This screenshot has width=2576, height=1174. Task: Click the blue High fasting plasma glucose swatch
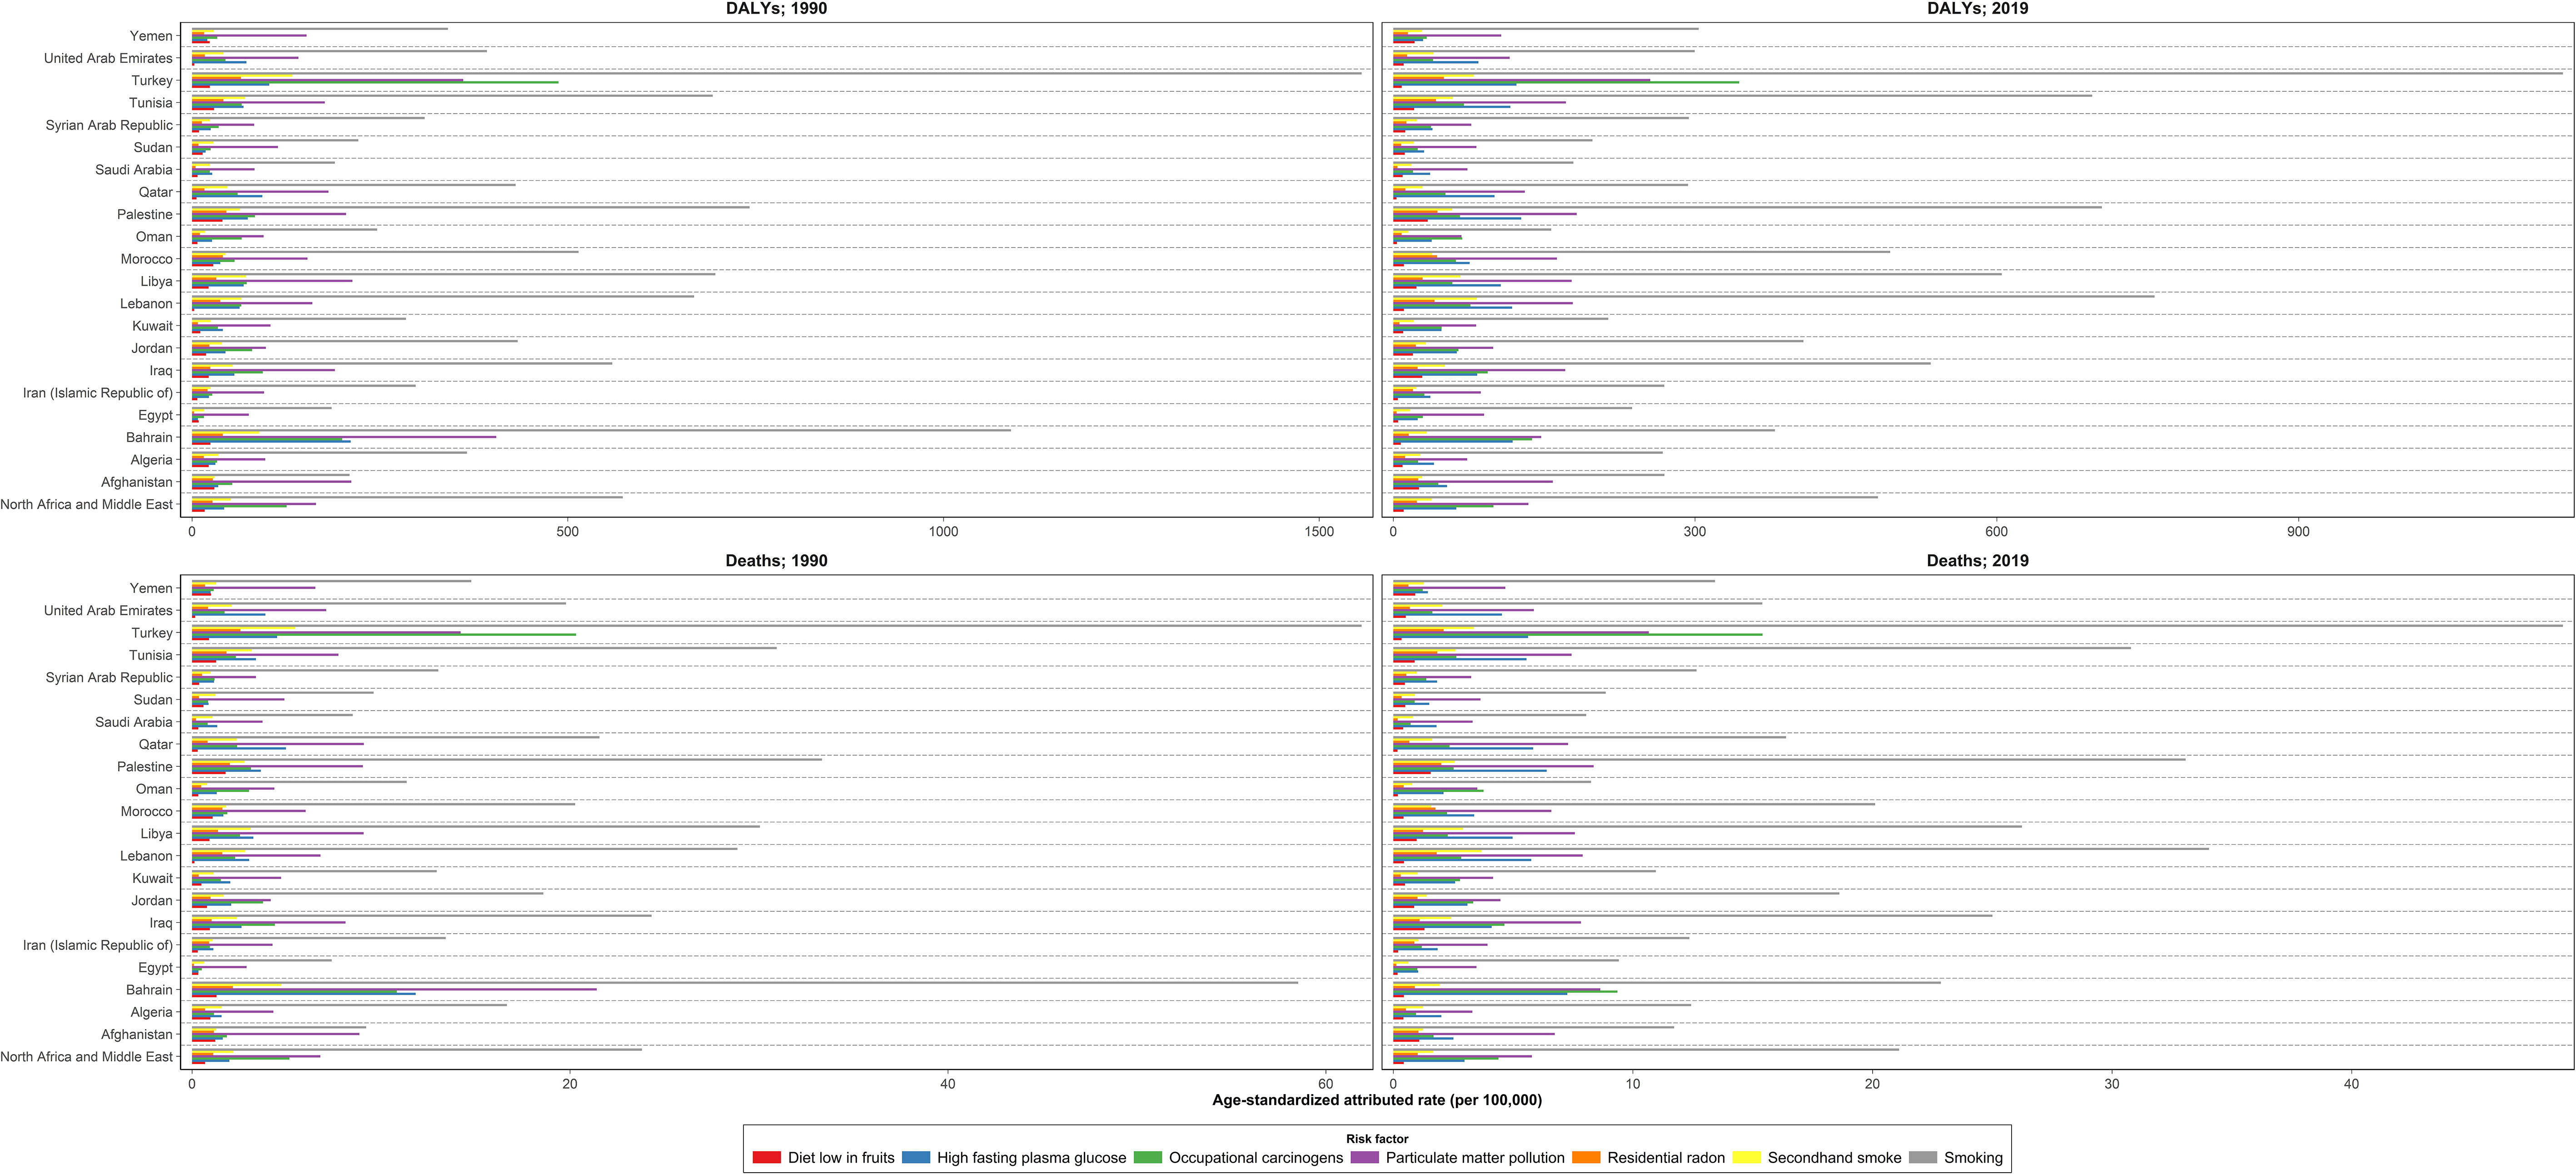[x=916, y=1157]
